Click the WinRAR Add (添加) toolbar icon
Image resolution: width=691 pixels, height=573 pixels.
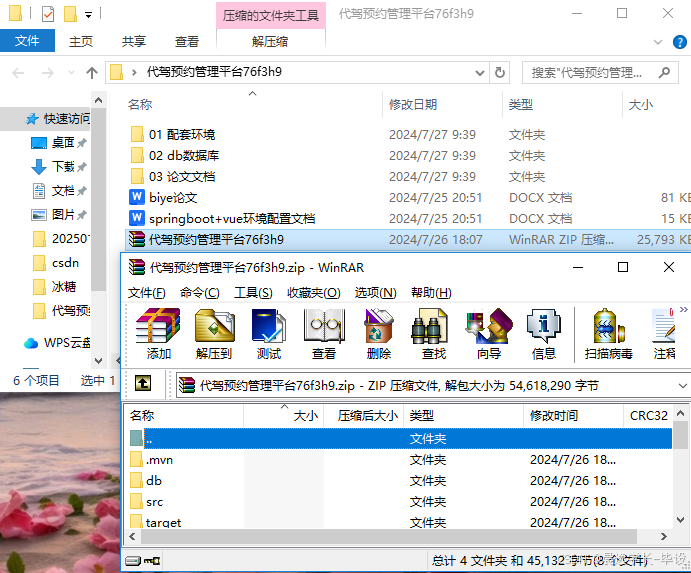click(158, 334)
